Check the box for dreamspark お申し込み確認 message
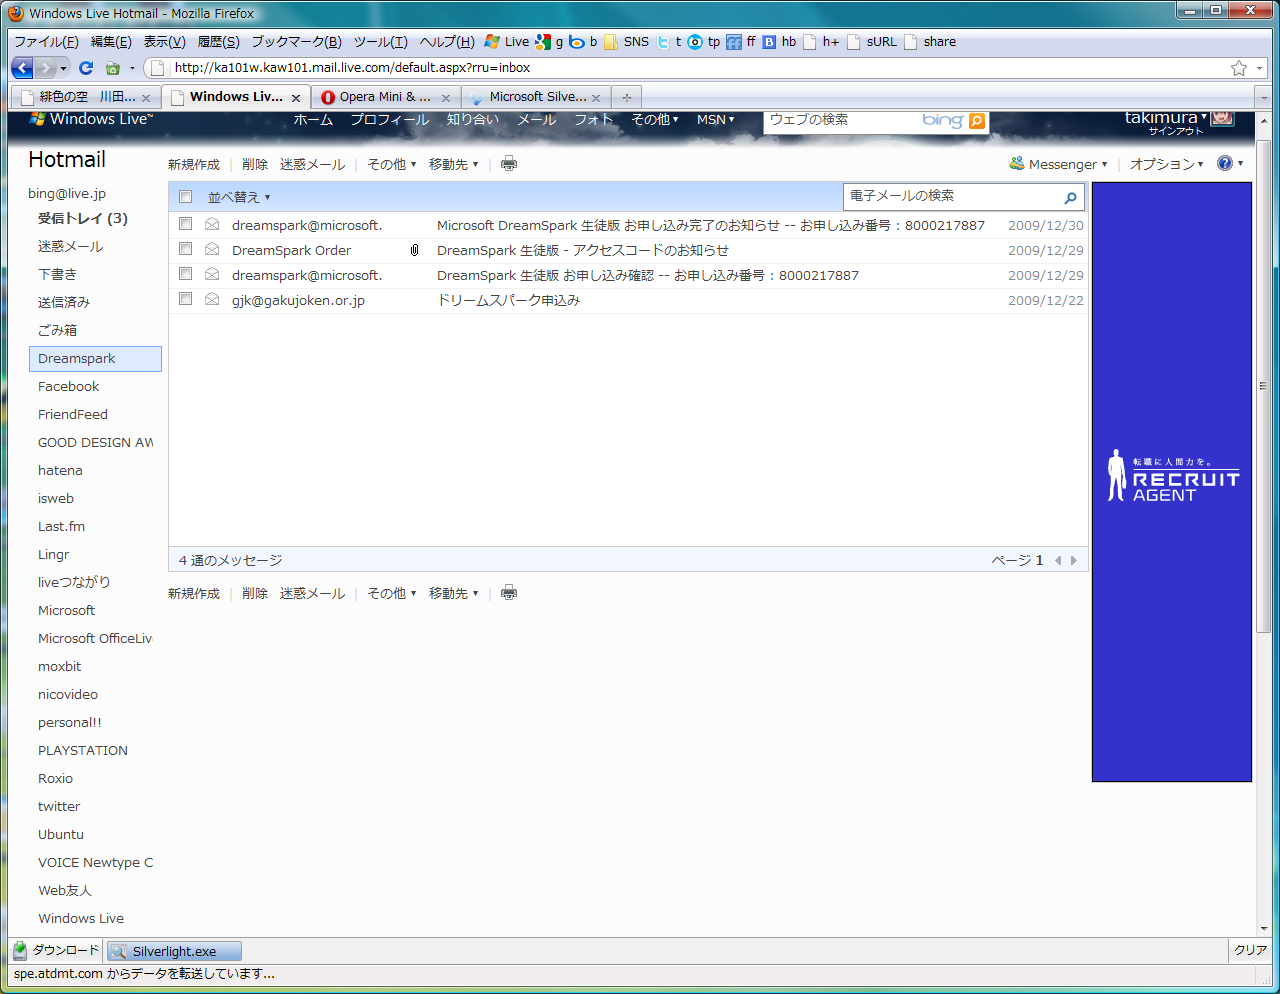The height and width of the screenshot is (994, 1280). (185, 274)
